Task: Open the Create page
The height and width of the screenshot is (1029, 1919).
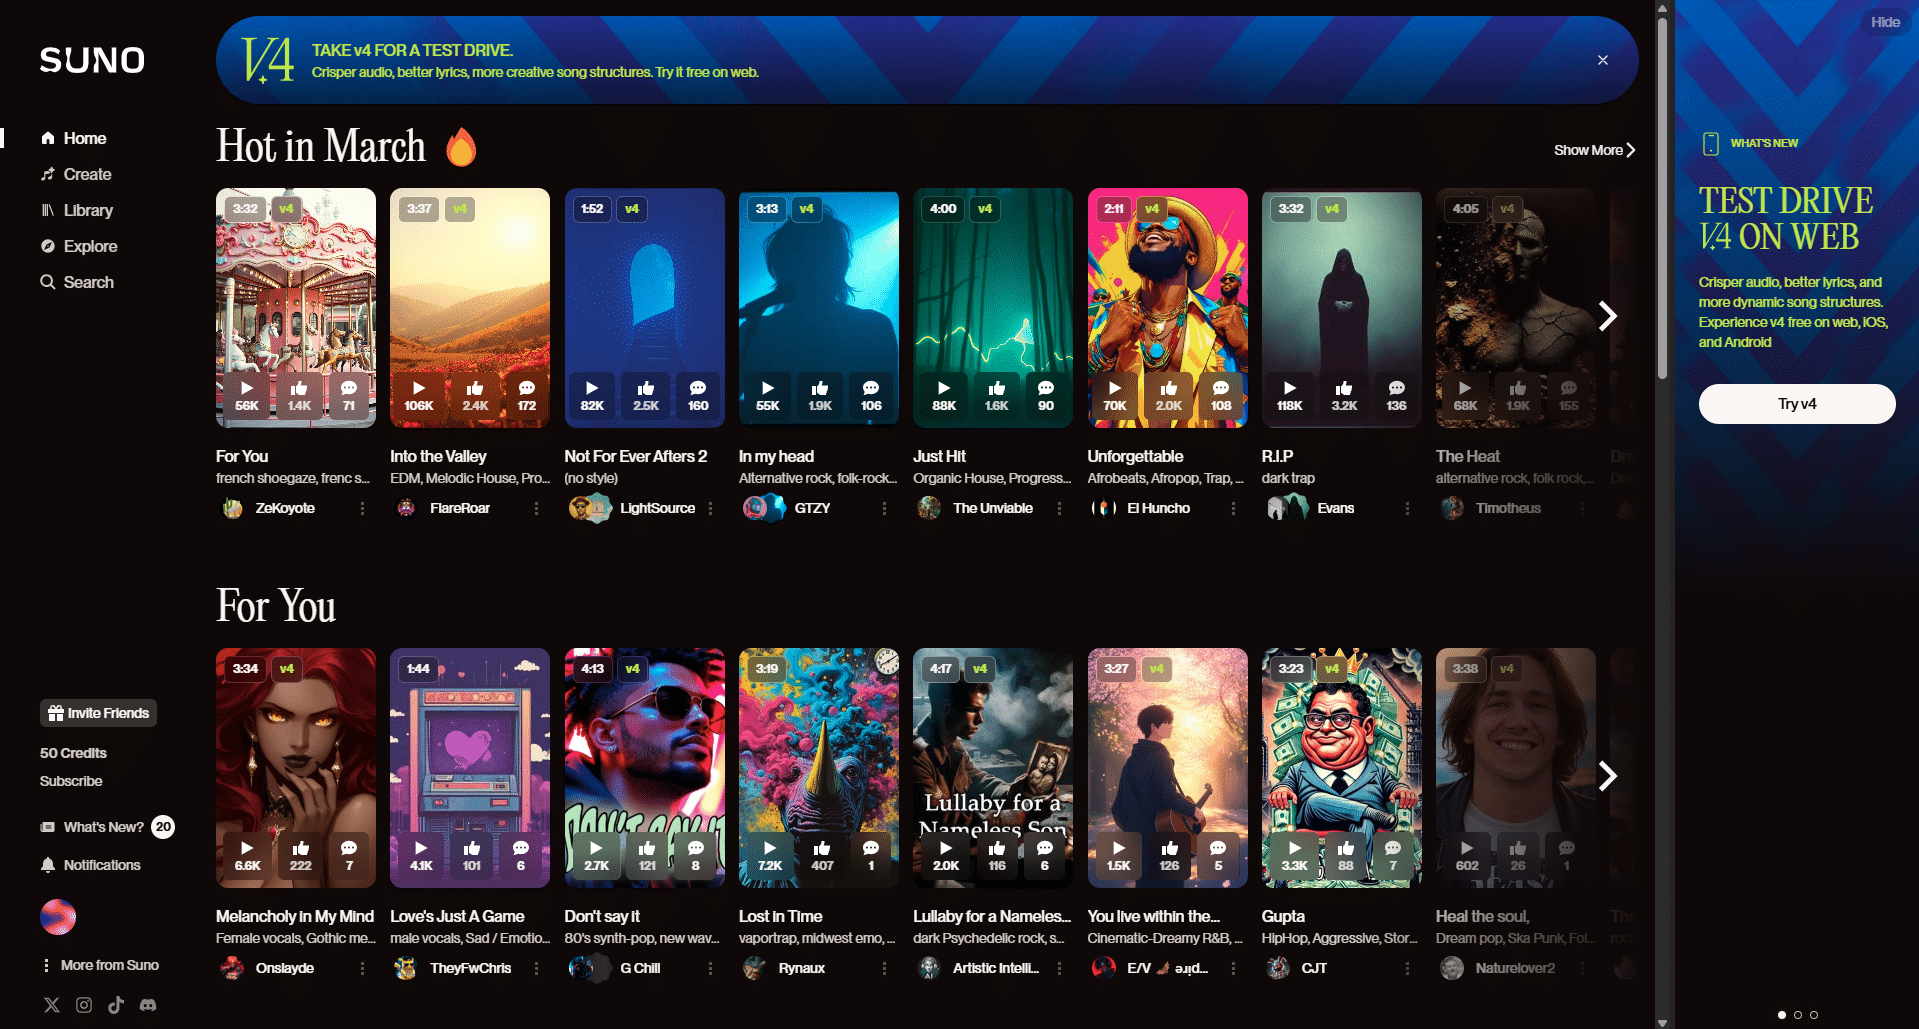Action: (x=76, y=174)
